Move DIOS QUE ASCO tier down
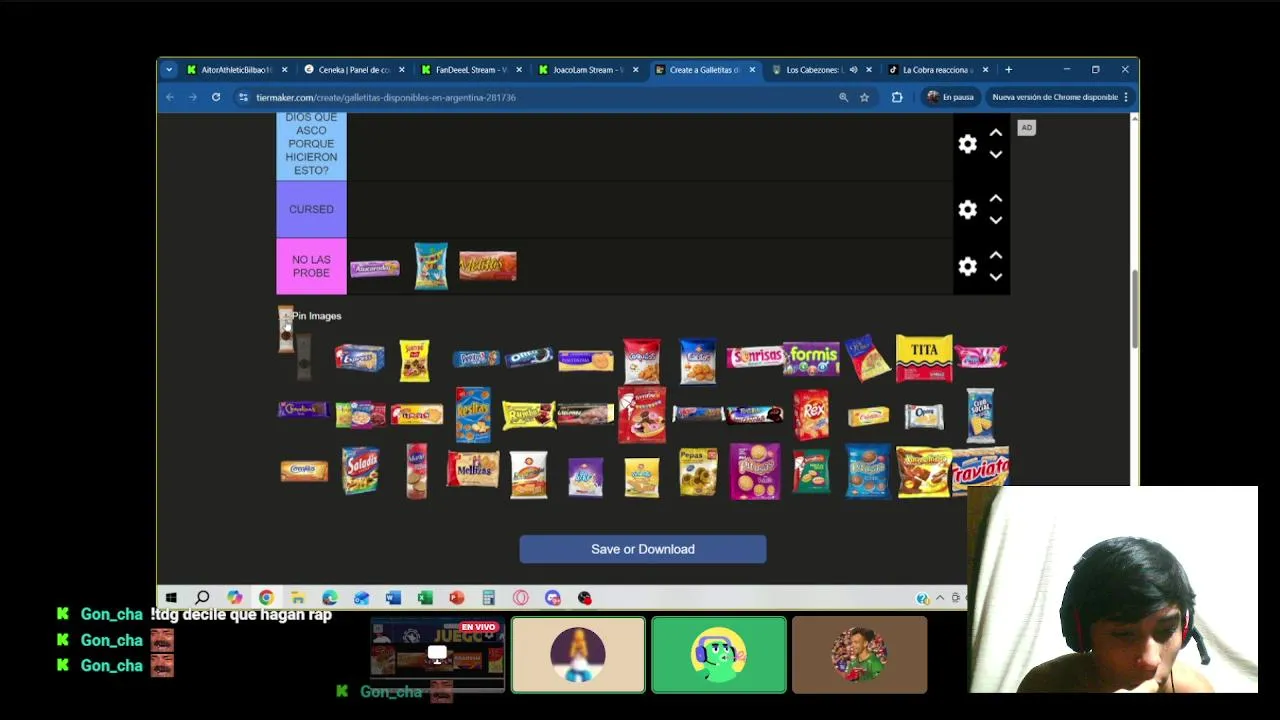 (x=995, y=154)
